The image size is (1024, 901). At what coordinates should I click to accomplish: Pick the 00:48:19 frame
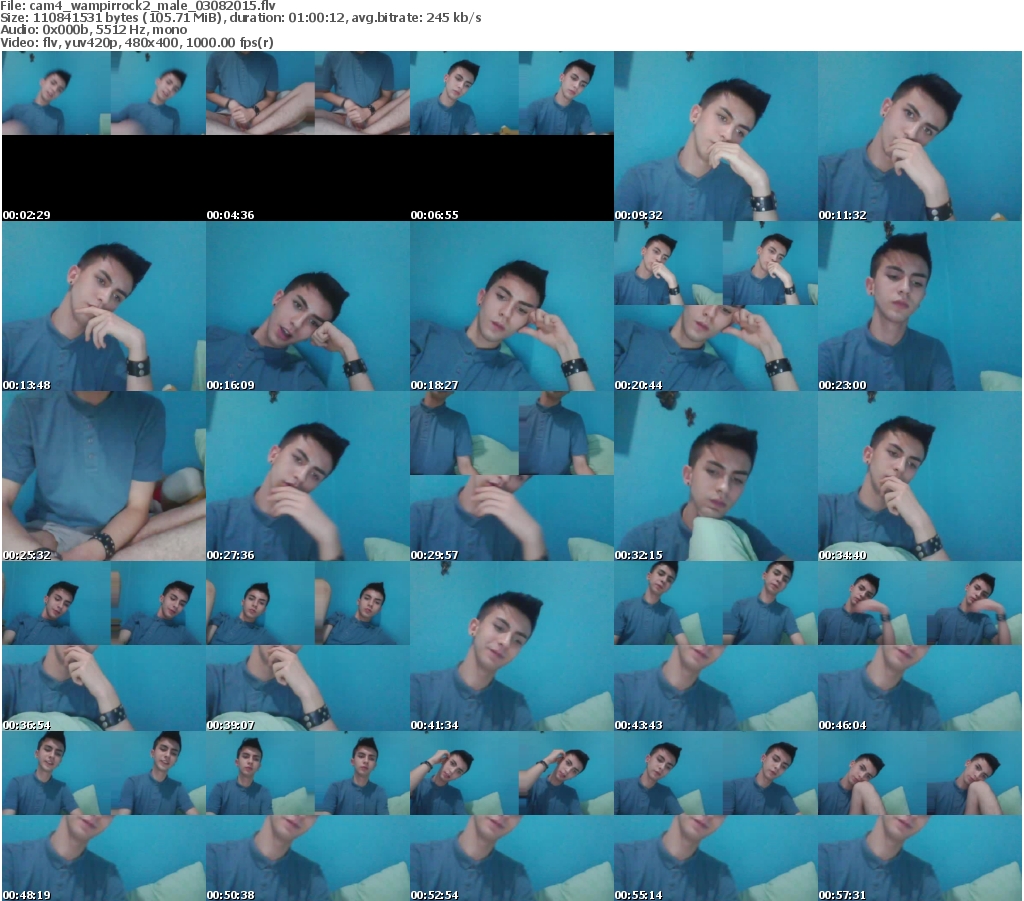(x=104, y=816)
